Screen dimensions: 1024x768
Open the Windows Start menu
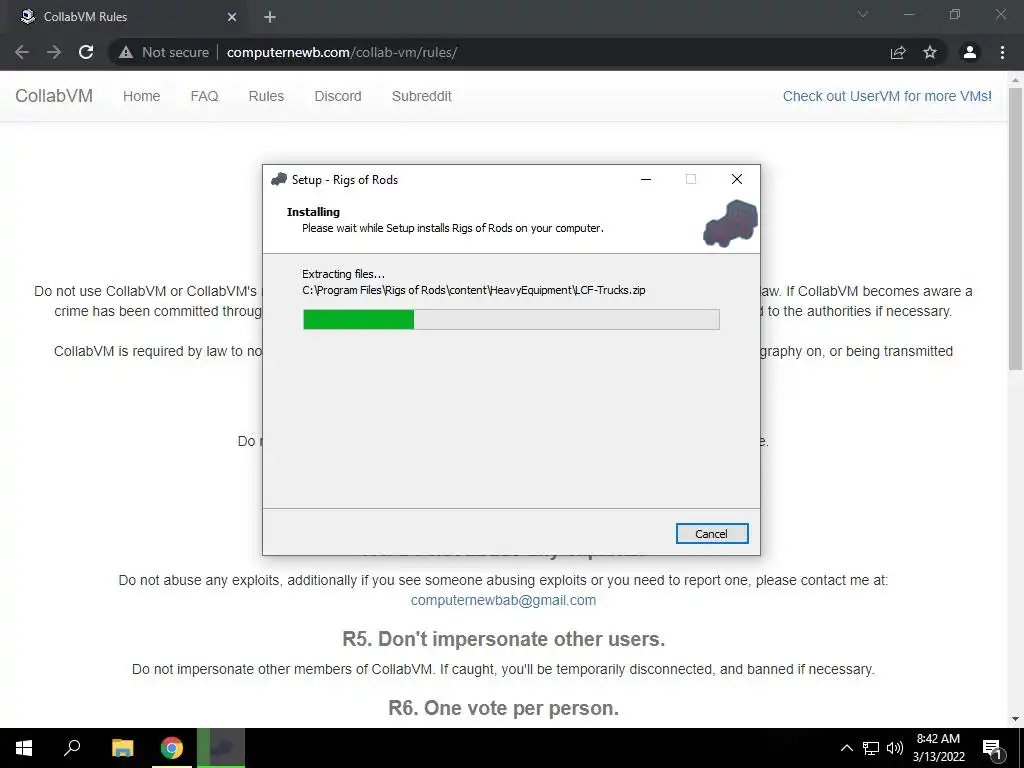click(24, 748)
